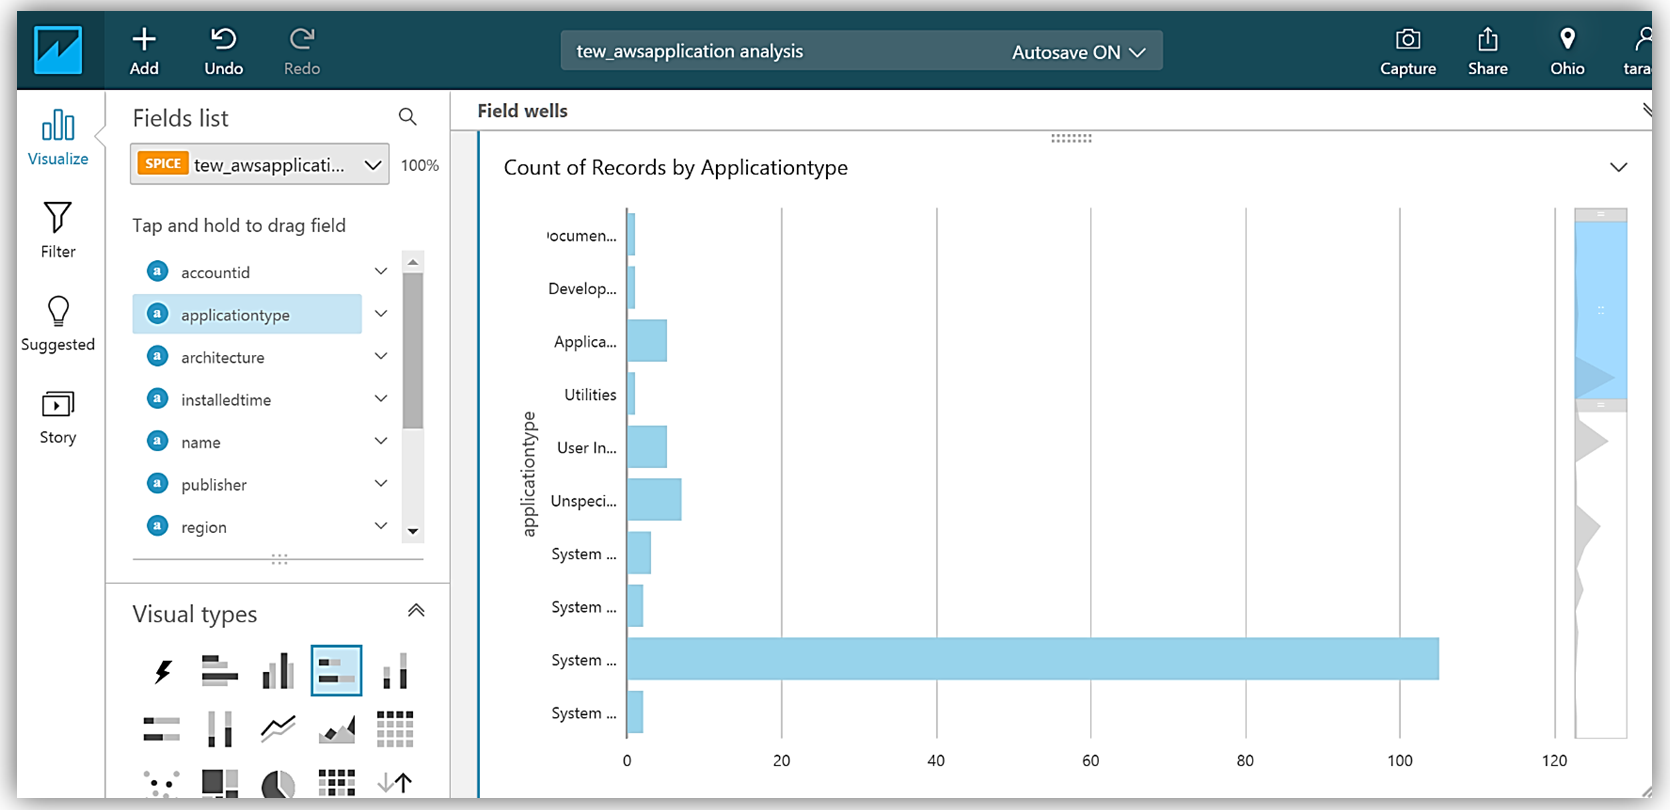Choose the line chart visual type
This screenshot has height=810, width=1670.
(278, 729)
